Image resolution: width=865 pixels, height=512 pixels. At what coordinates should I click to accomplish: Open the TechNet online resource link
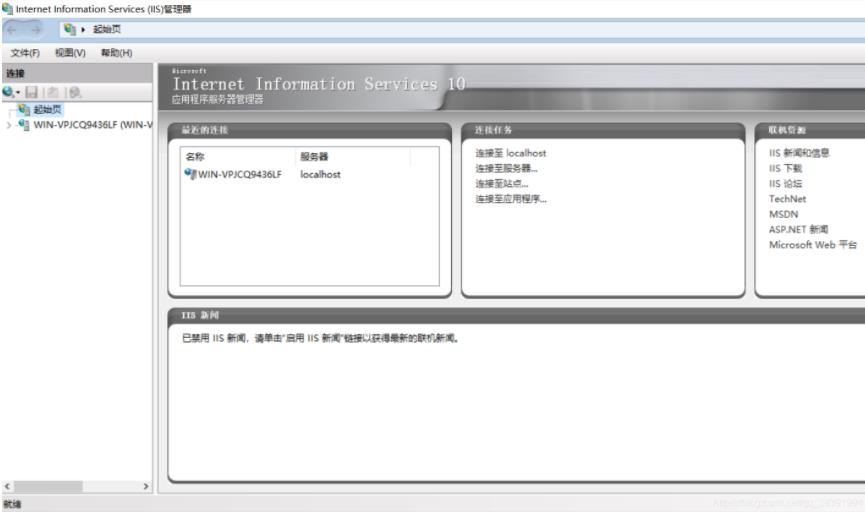tap(787, 199)
